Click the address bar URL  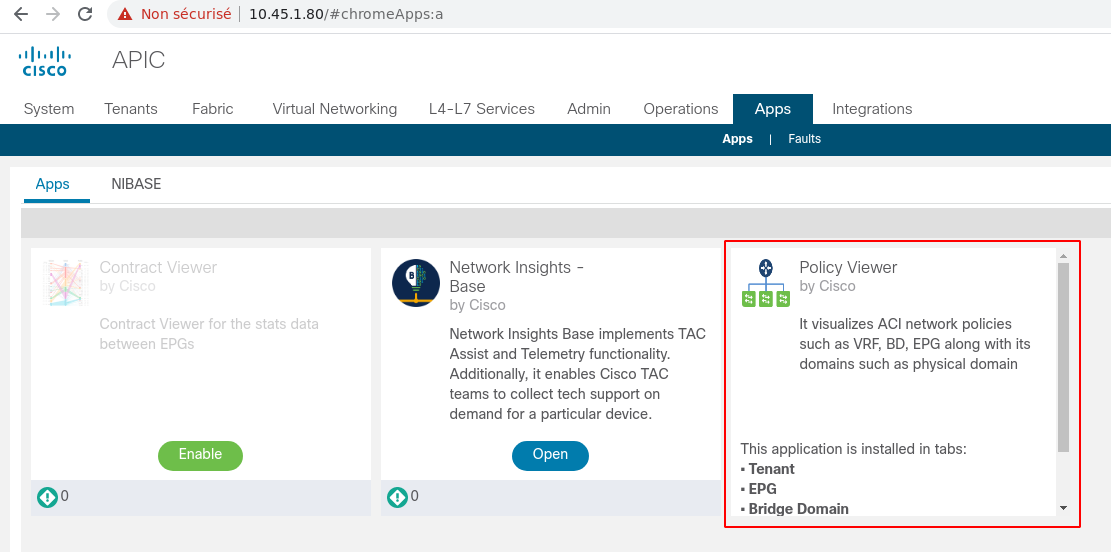[346, 13]
